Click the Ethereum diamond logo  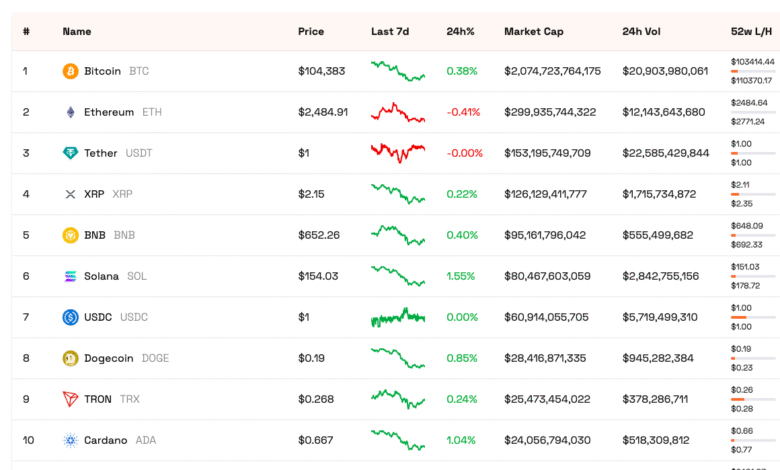point(70,112)
